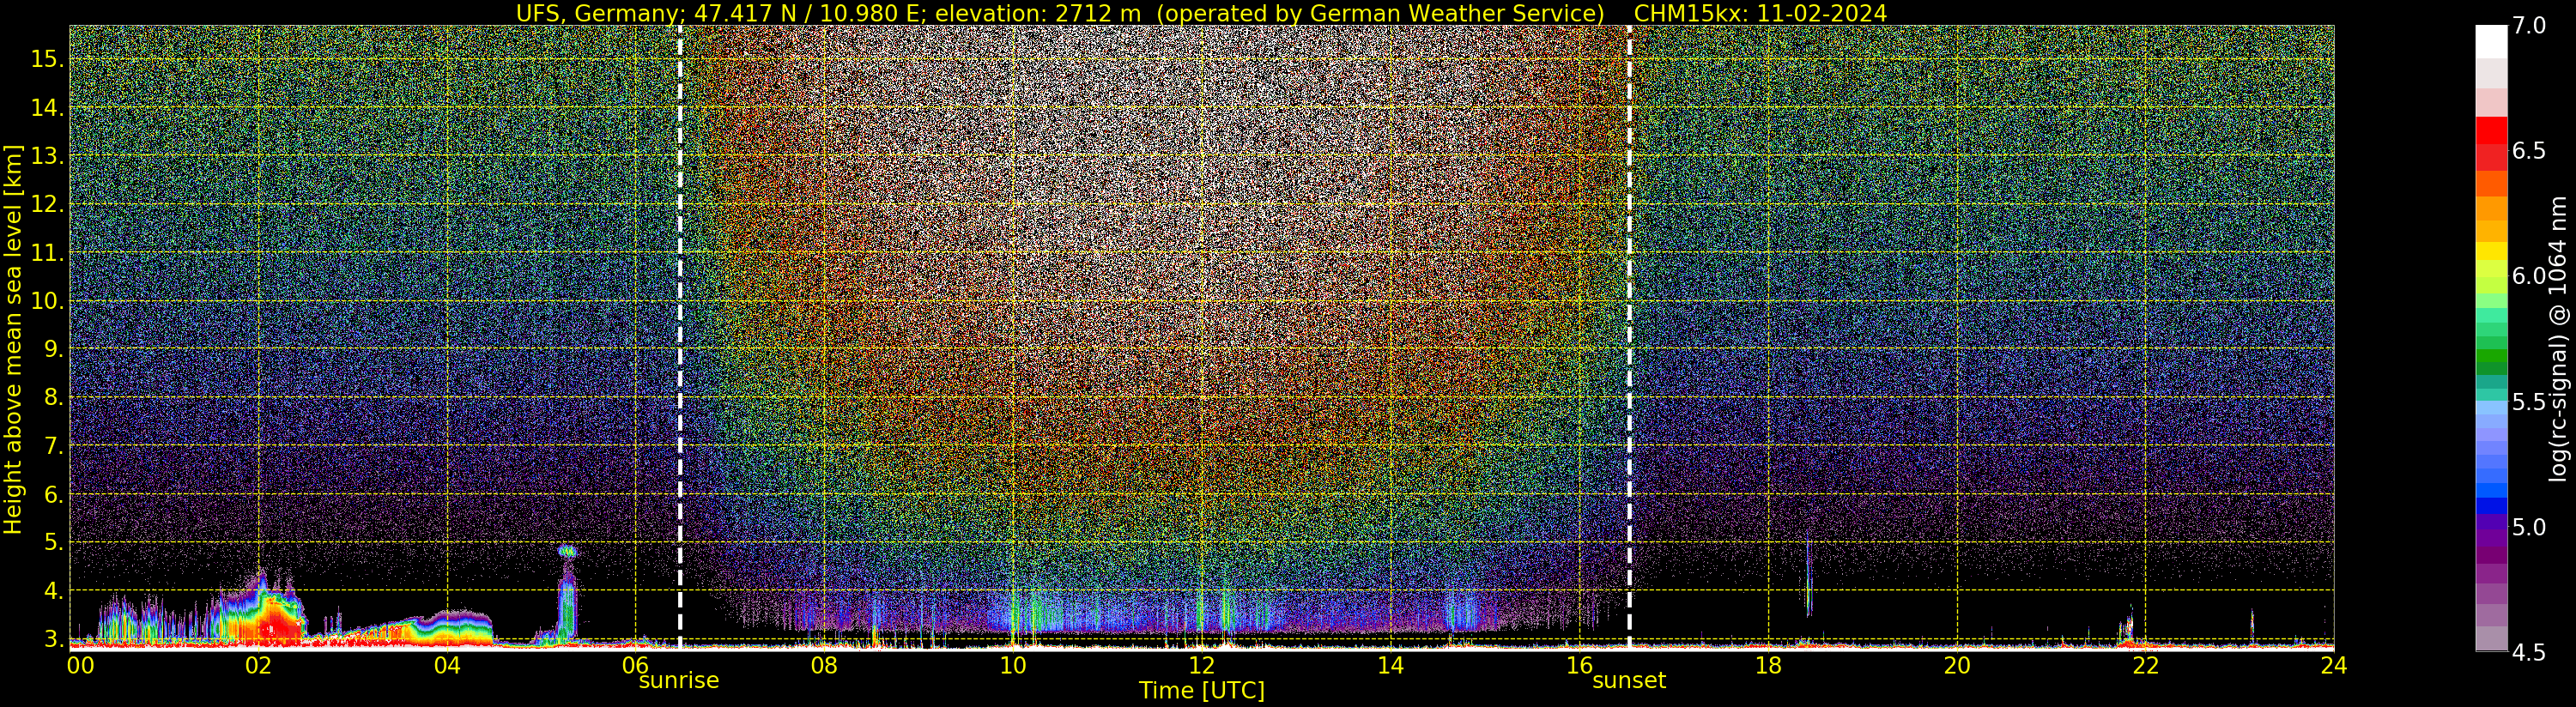Click the height axis tick '6.'

[x=54, y=495]
